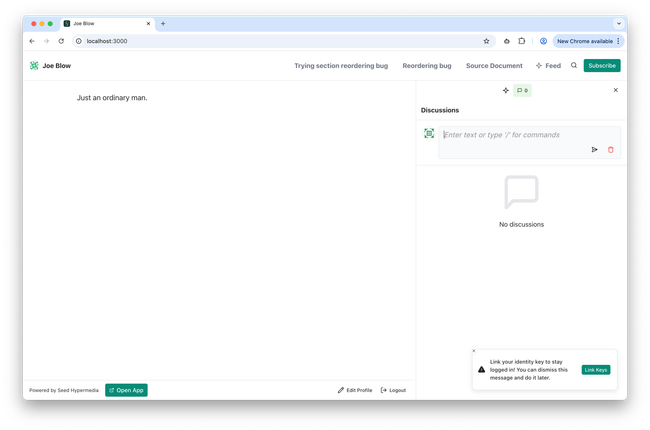Image resolution: width=650 pixels, height=430 pixels.
Task: Click the search magnifier icon in site header
Action: click(x=574, y=66)
